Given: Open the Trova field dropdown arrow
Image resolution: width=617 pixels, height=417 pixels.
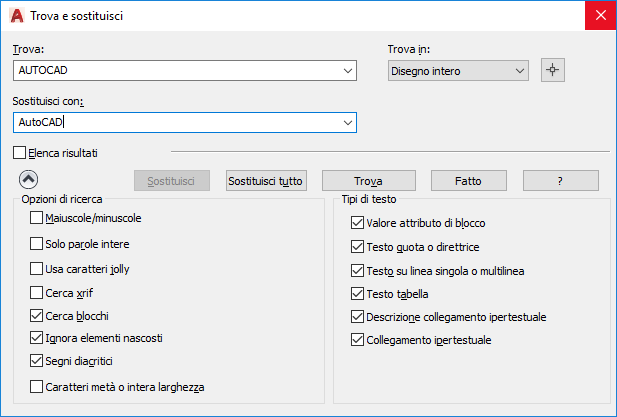Looking at the screenshot, I should point(347,71).
